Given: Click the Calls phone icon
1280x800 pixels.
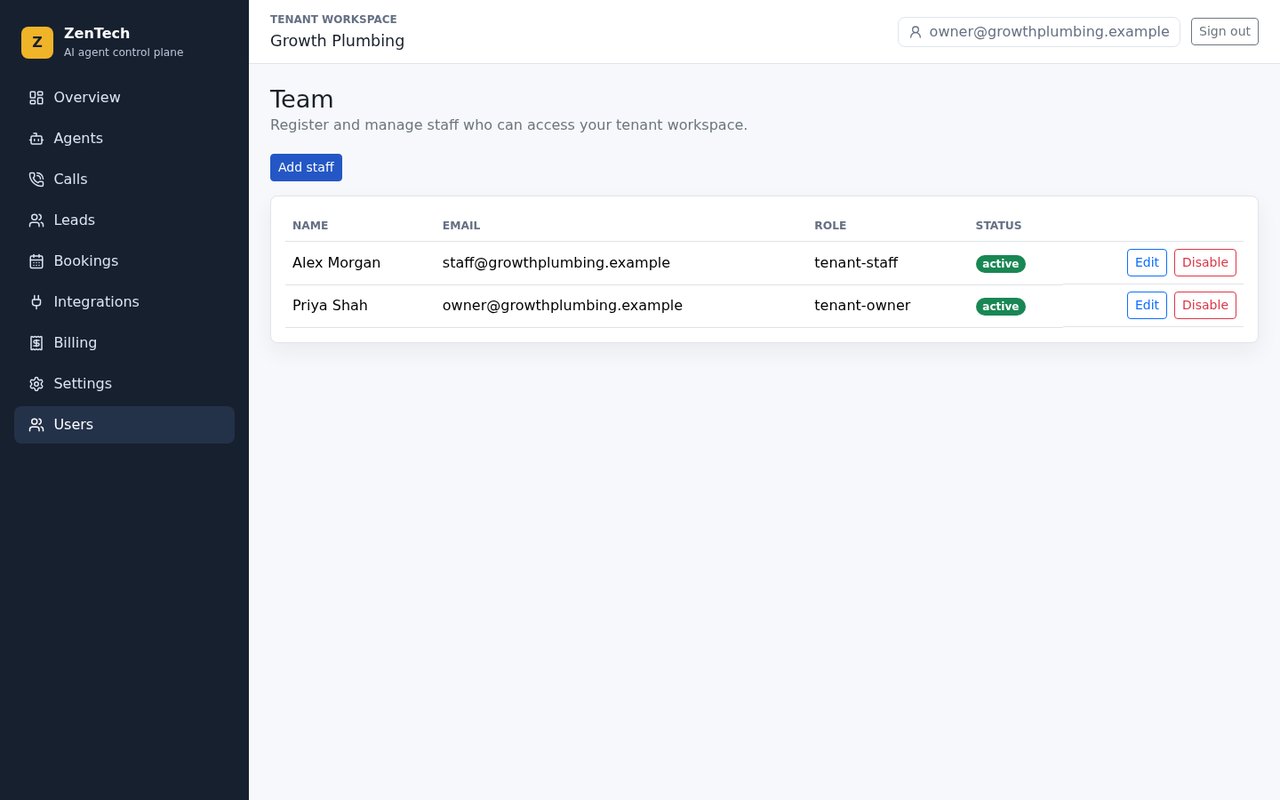Looking at the screenshot, I should click(x=36, y=180).
